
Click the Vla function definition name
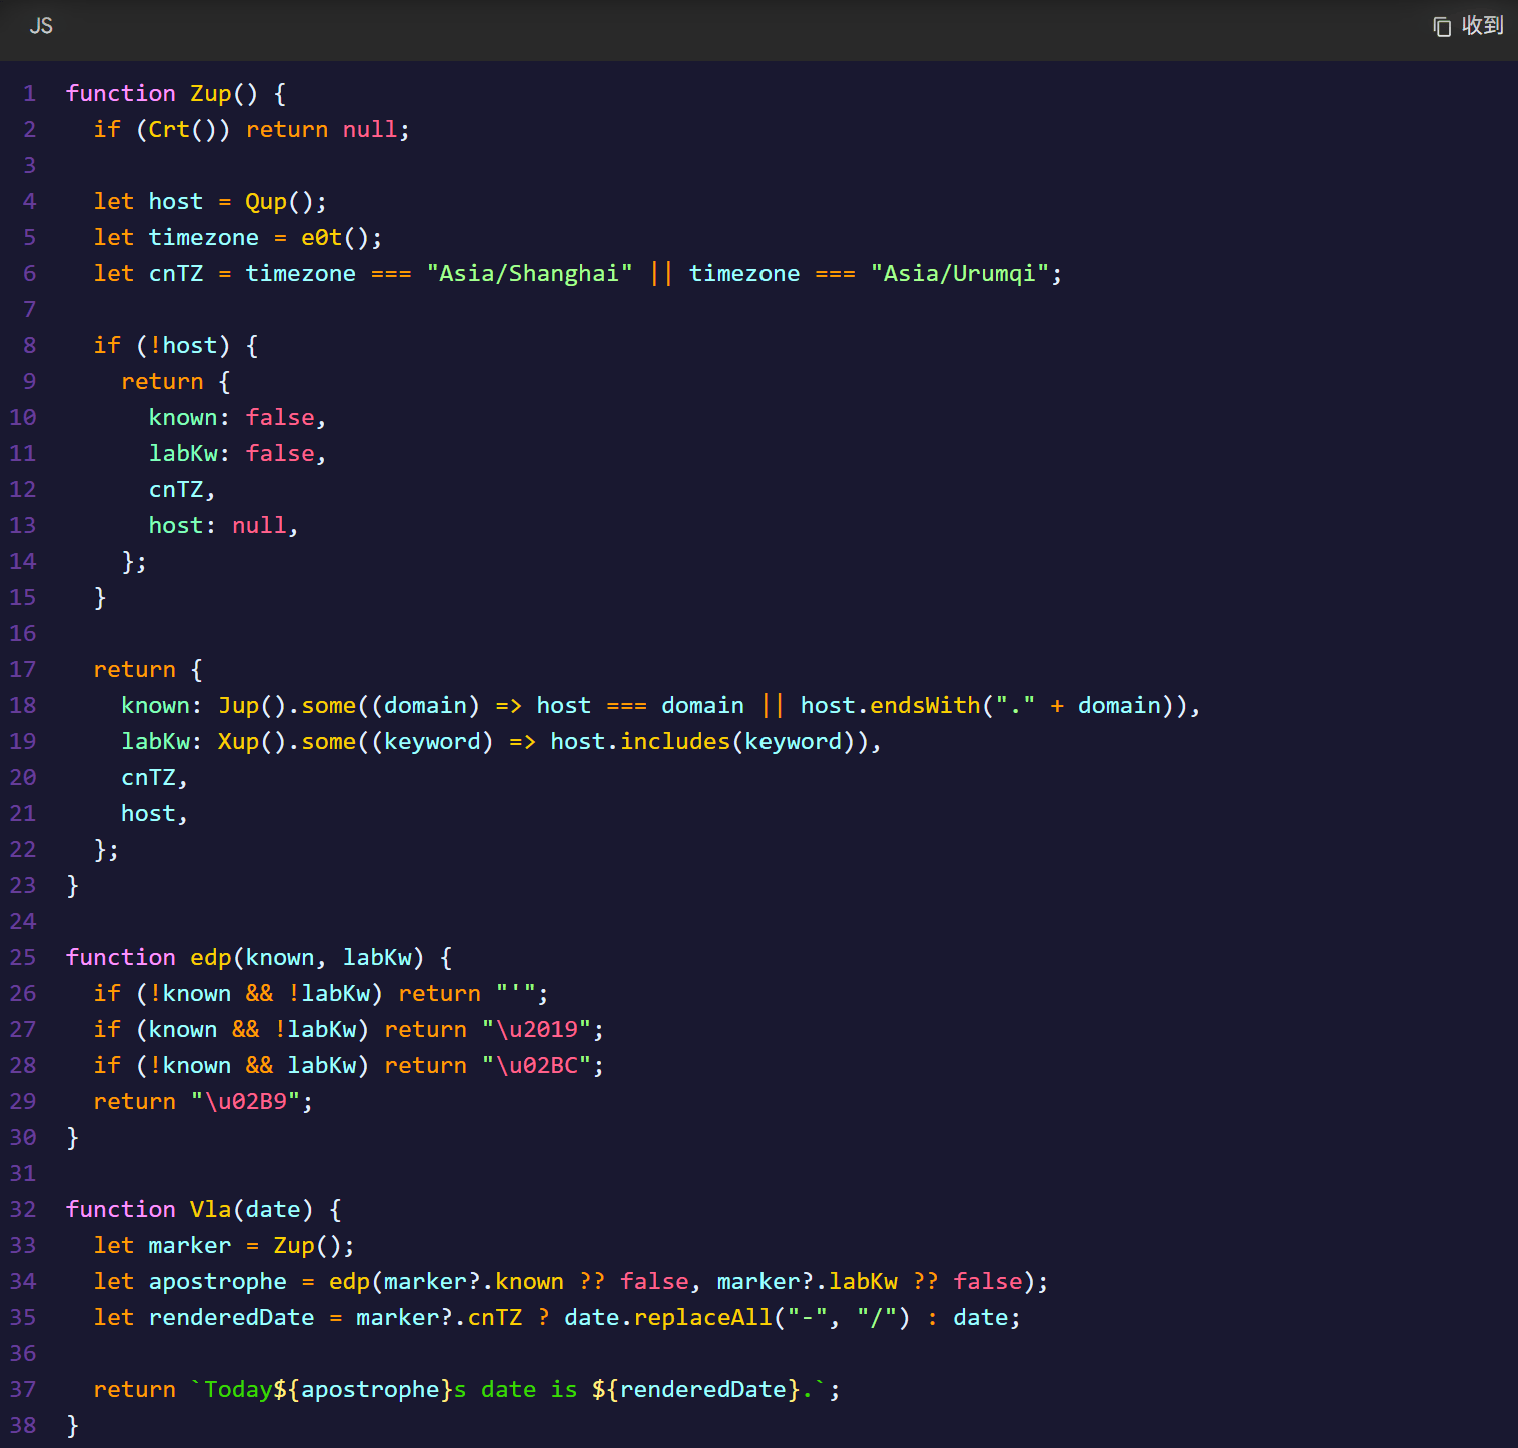[211, 1210]
